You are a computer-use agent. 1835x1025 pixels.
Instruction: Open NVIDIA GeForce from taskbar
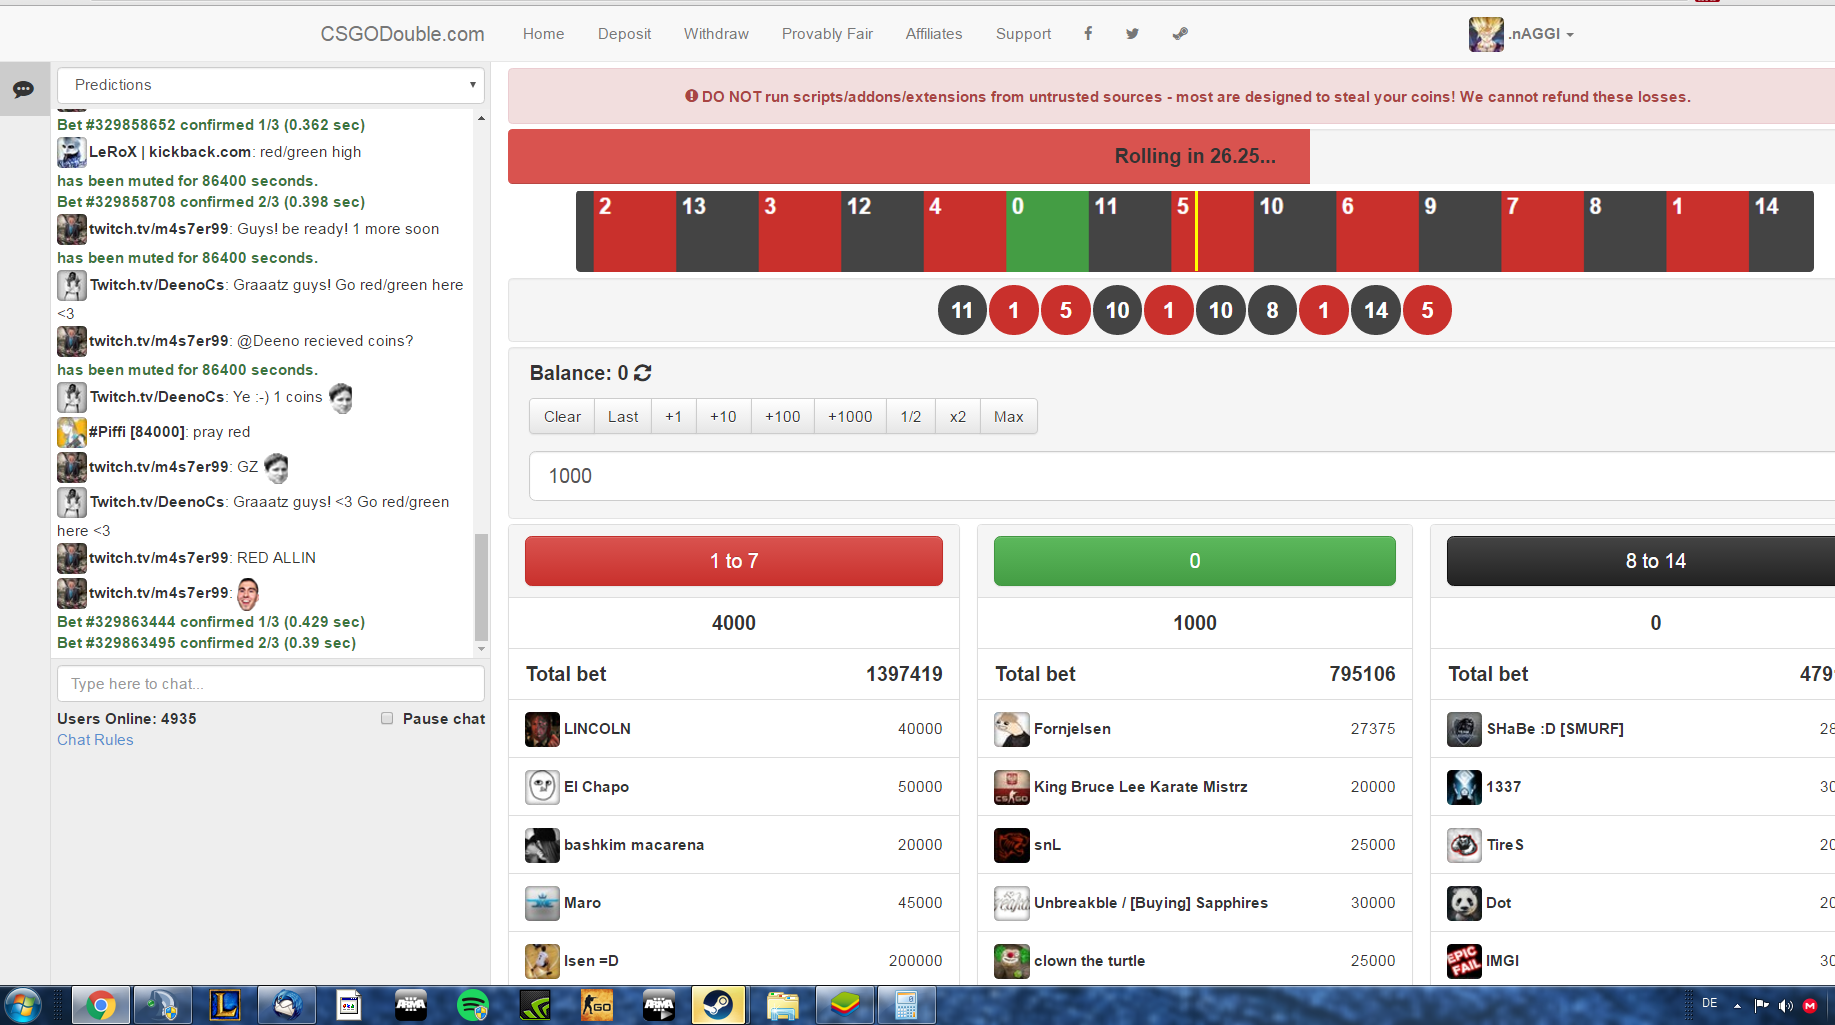pos(535,1005)
